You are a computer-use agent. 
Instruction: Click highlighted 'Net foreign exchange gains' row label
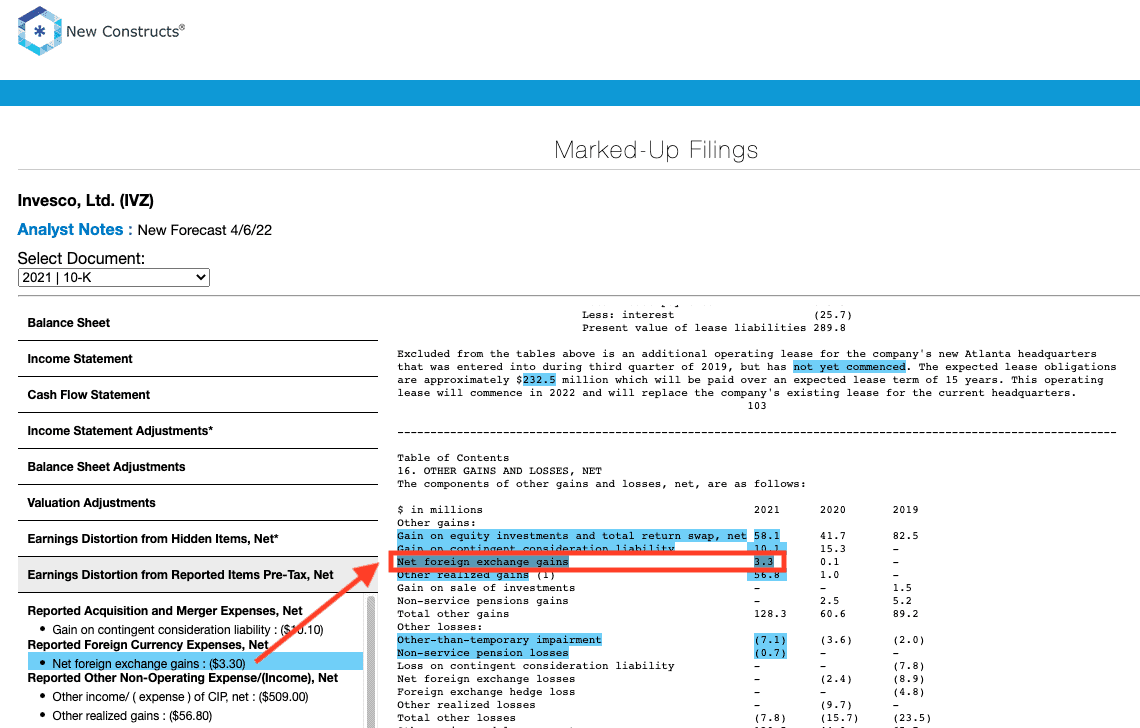click(483, 561)
